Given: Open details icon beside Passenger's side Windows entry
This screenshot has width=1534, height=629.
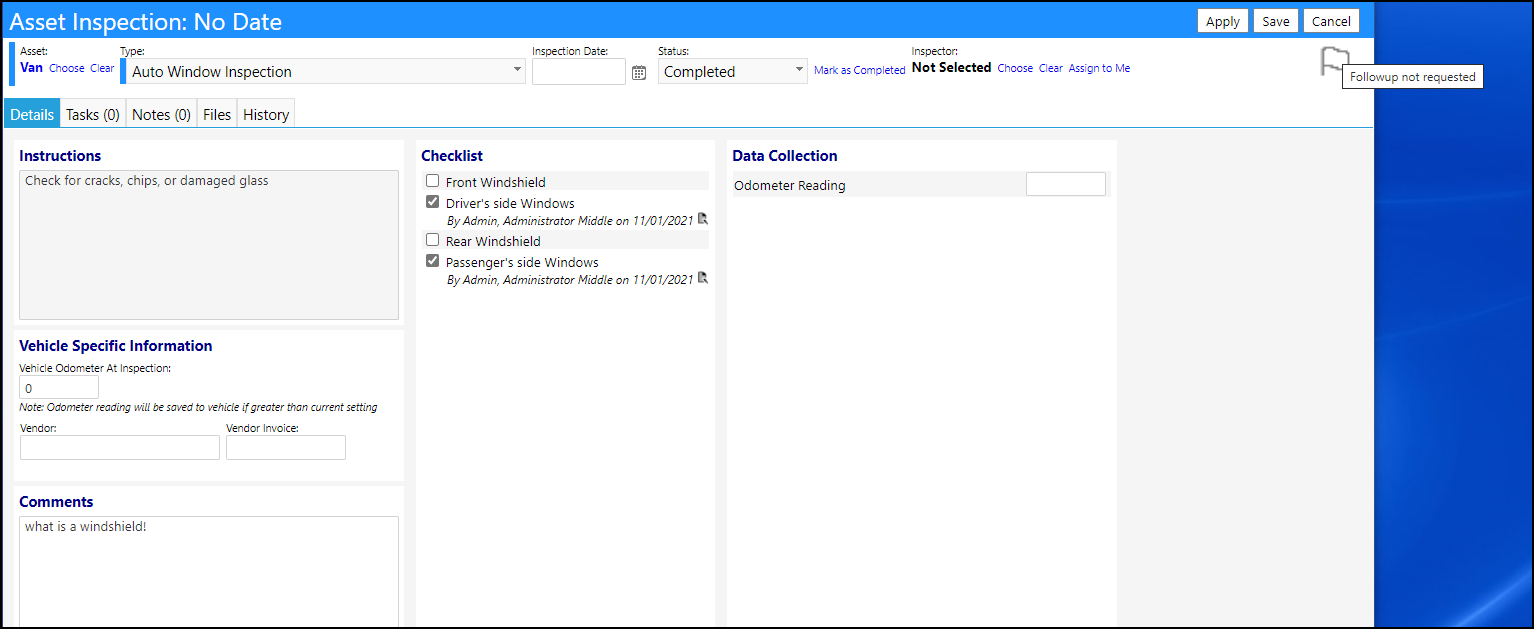Looking at the screenshot, I should (703, 278).
